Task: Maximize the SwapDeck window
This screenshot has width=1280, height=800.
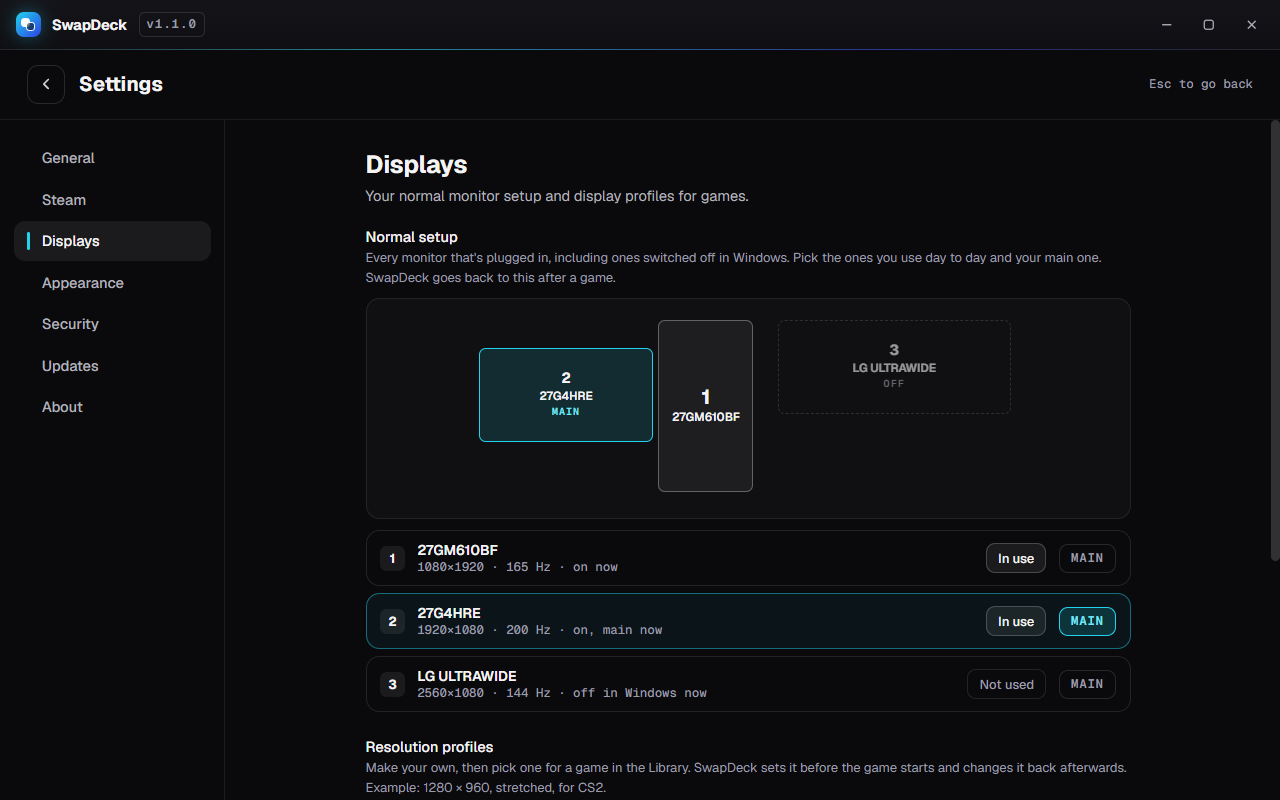Action: pyautogui.click(x=1208, y=25)
